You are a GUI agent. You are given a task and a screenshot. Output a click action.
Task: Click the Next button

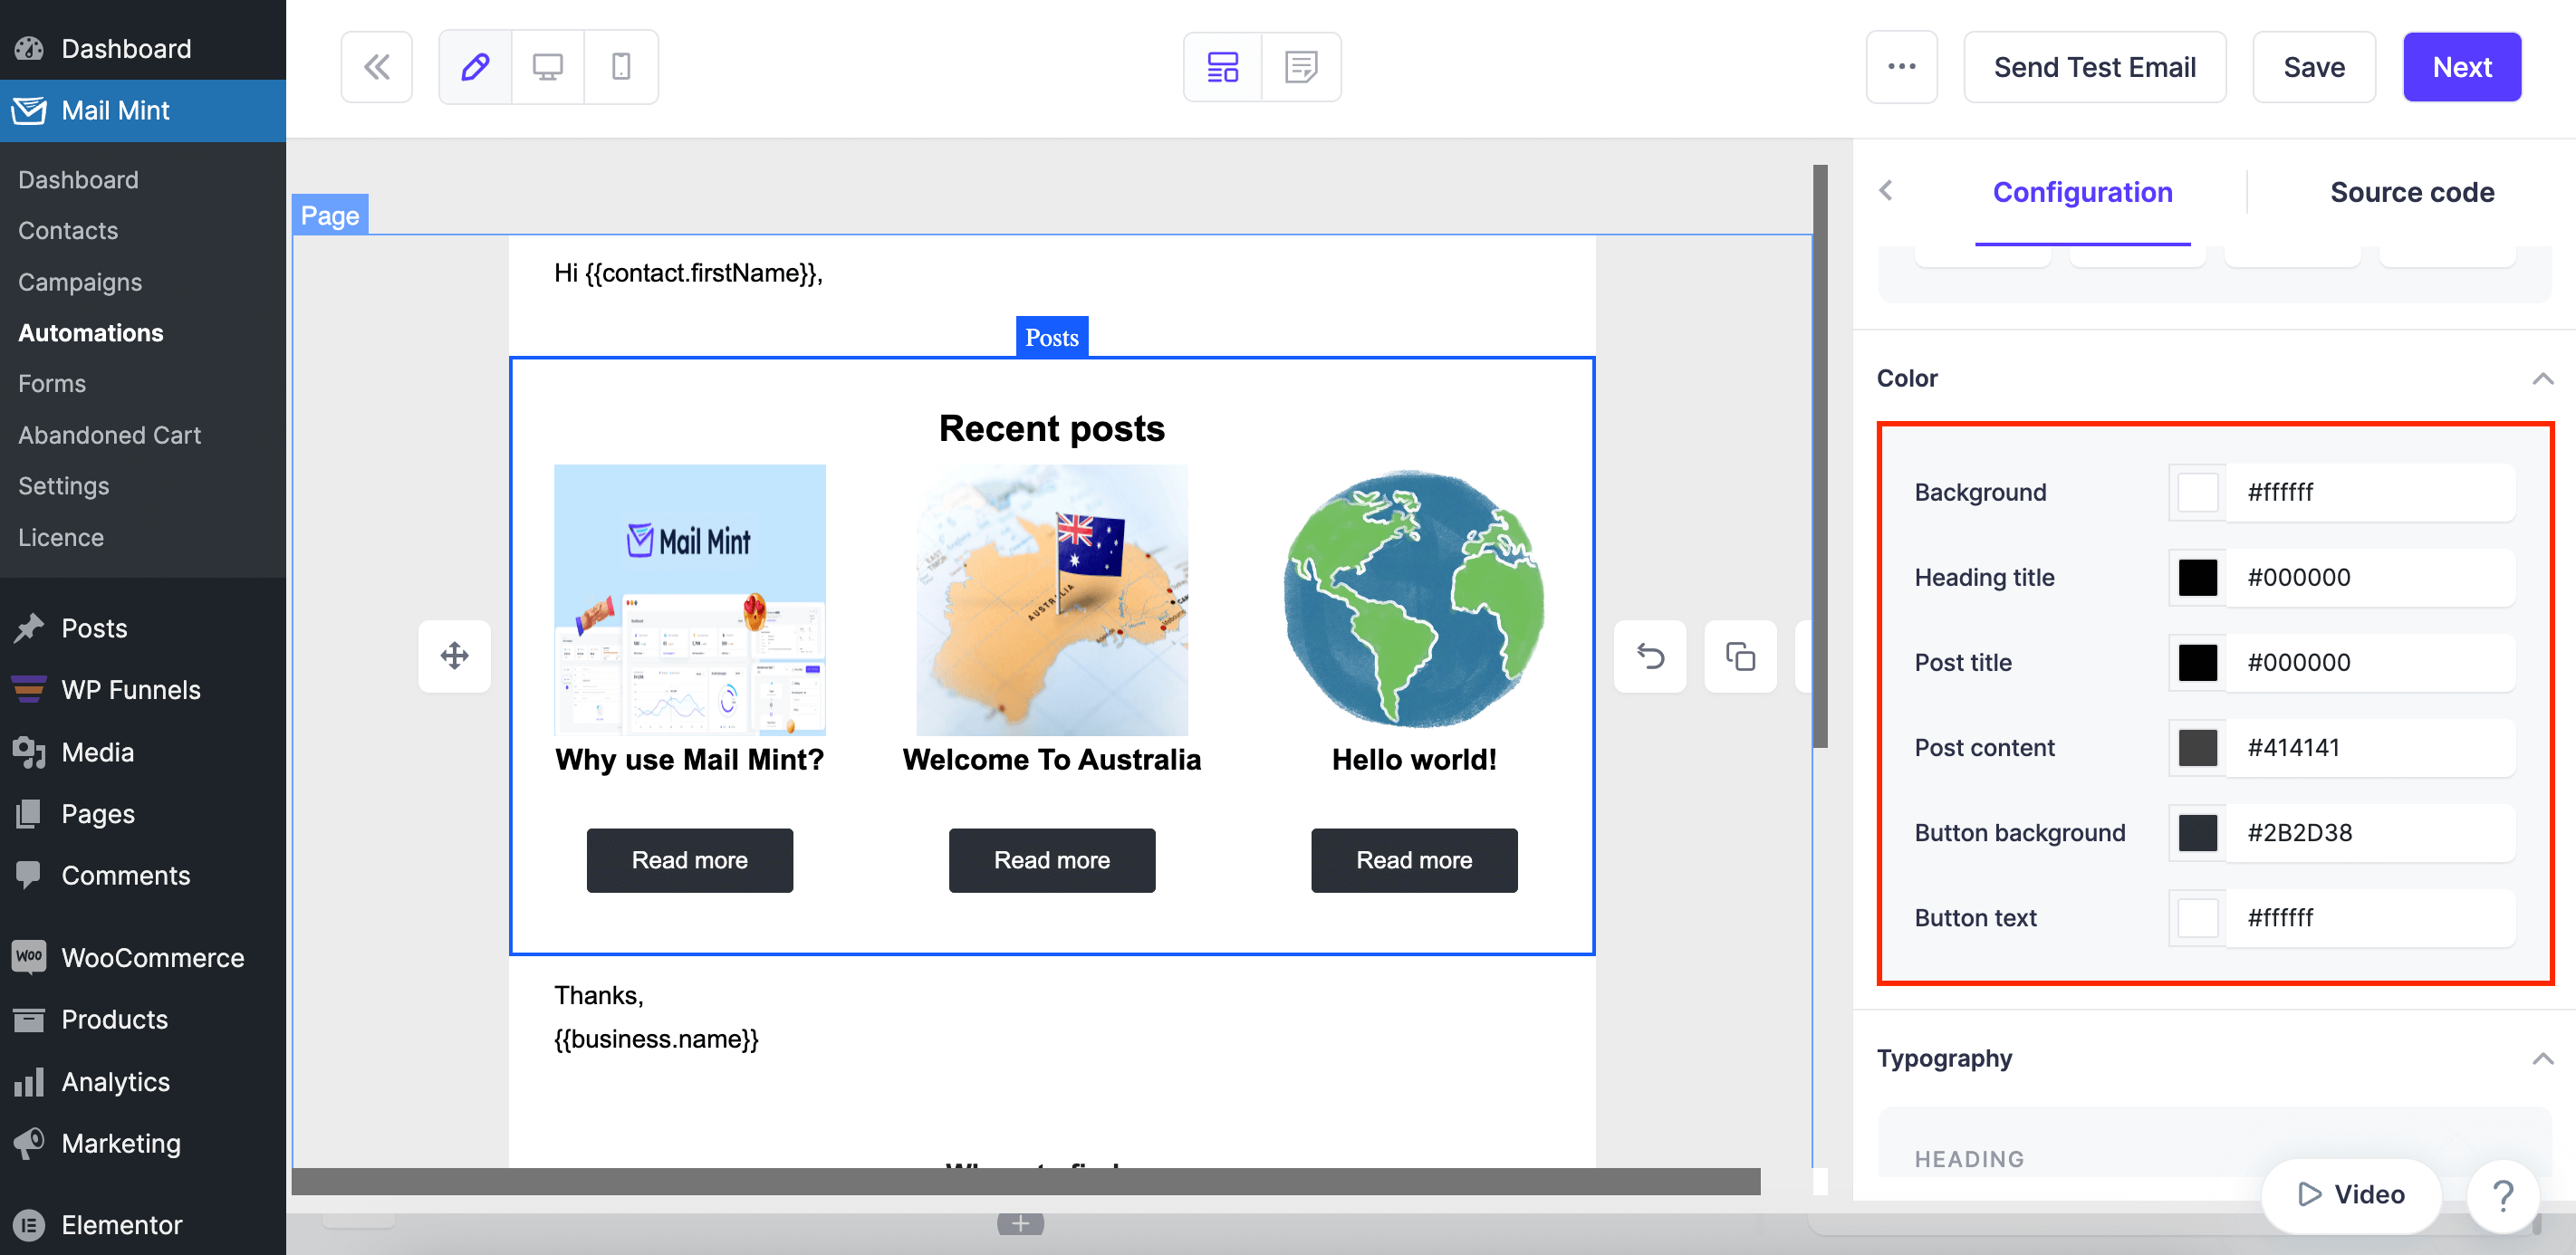click(x=2465, y=67)
